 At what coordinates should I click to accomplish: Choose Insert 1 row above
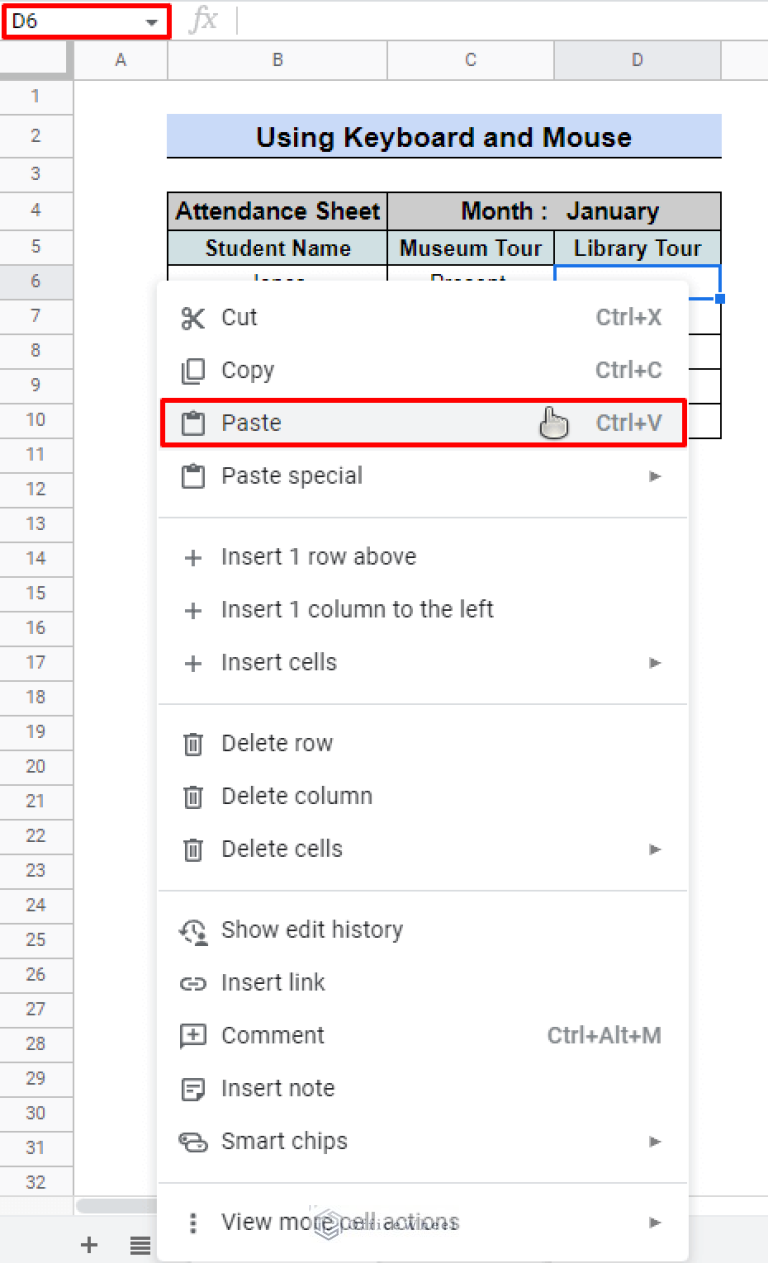(318, 557)
